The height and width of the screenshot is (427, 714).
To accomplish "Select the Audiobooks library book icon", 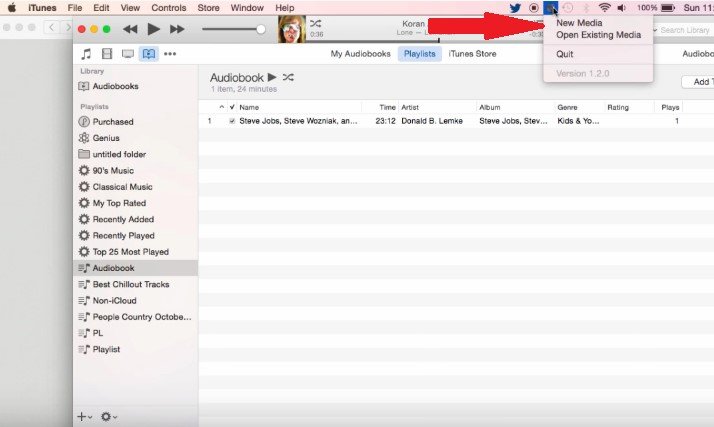I will click(x=149, y=54).
